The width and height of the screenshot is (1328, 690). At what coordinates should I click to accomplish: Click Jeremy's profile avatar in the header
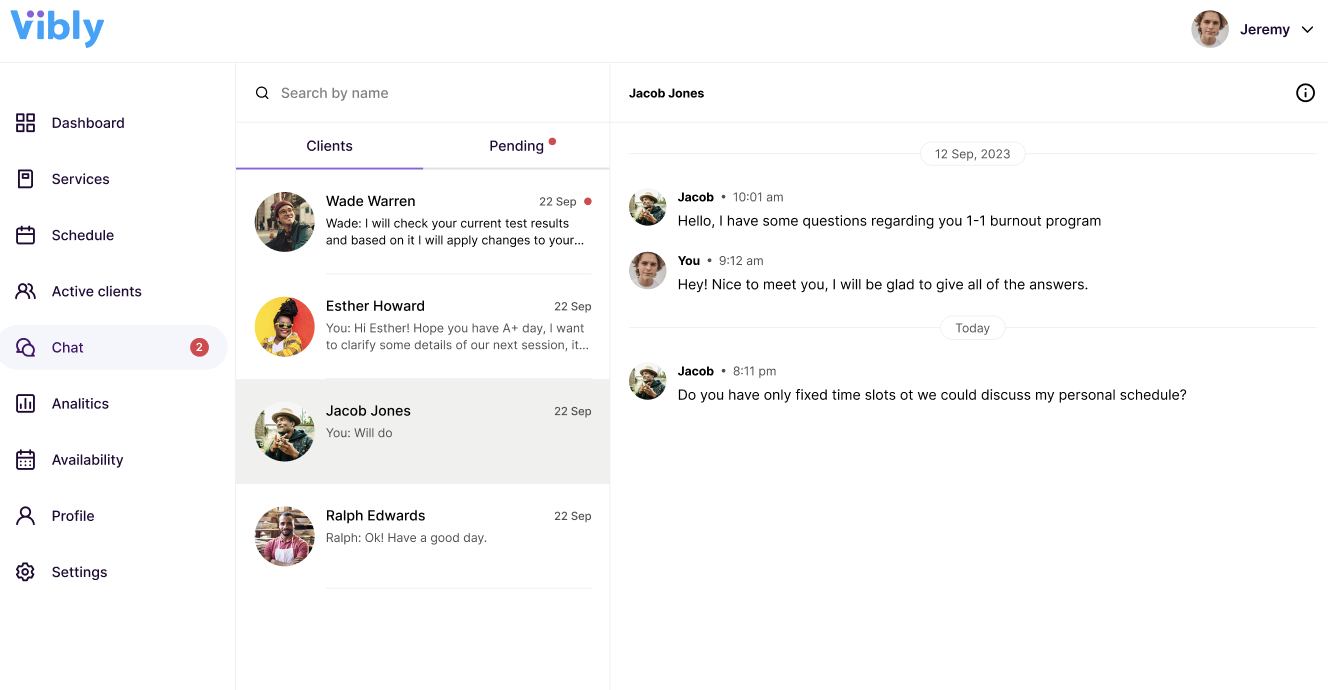(1210, 30)
